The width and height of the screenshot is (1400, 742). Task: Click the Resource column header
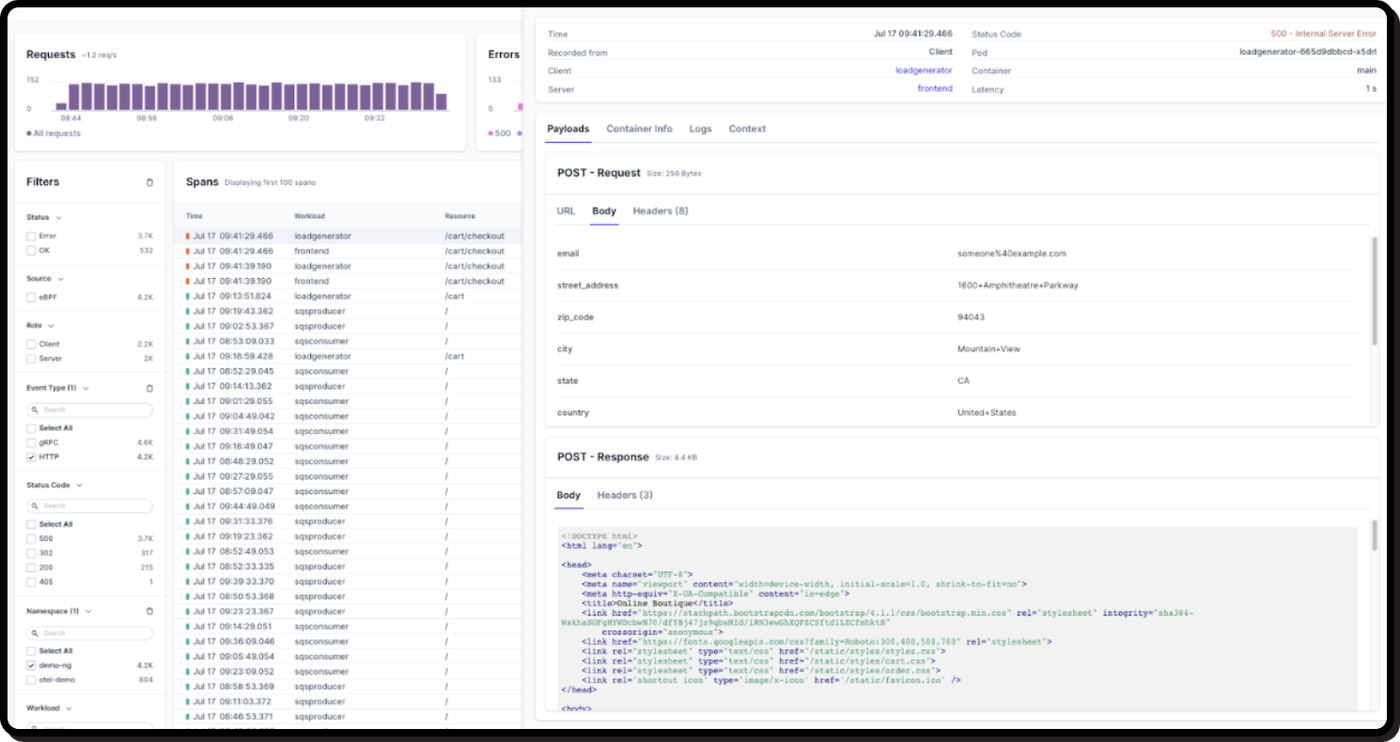(x=460, y=216)
